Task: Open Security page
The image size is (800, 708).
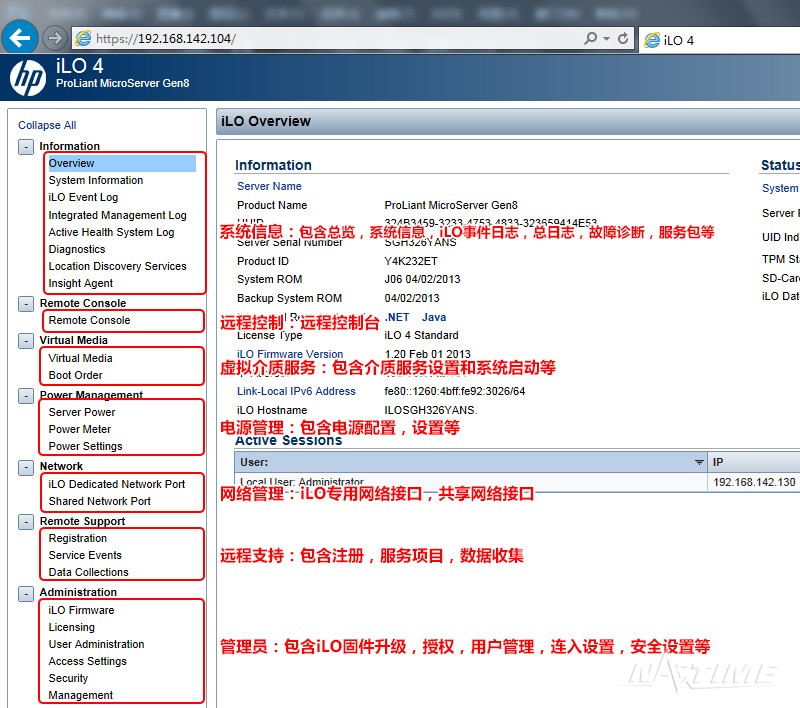Action: tap(68, 678)
